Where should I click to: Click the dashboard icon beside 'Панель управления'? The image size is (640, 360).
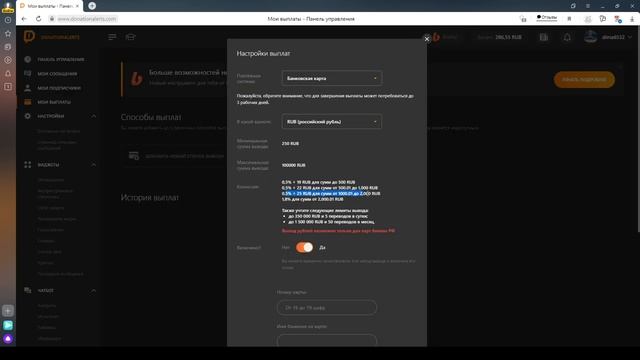click(27, 59)
